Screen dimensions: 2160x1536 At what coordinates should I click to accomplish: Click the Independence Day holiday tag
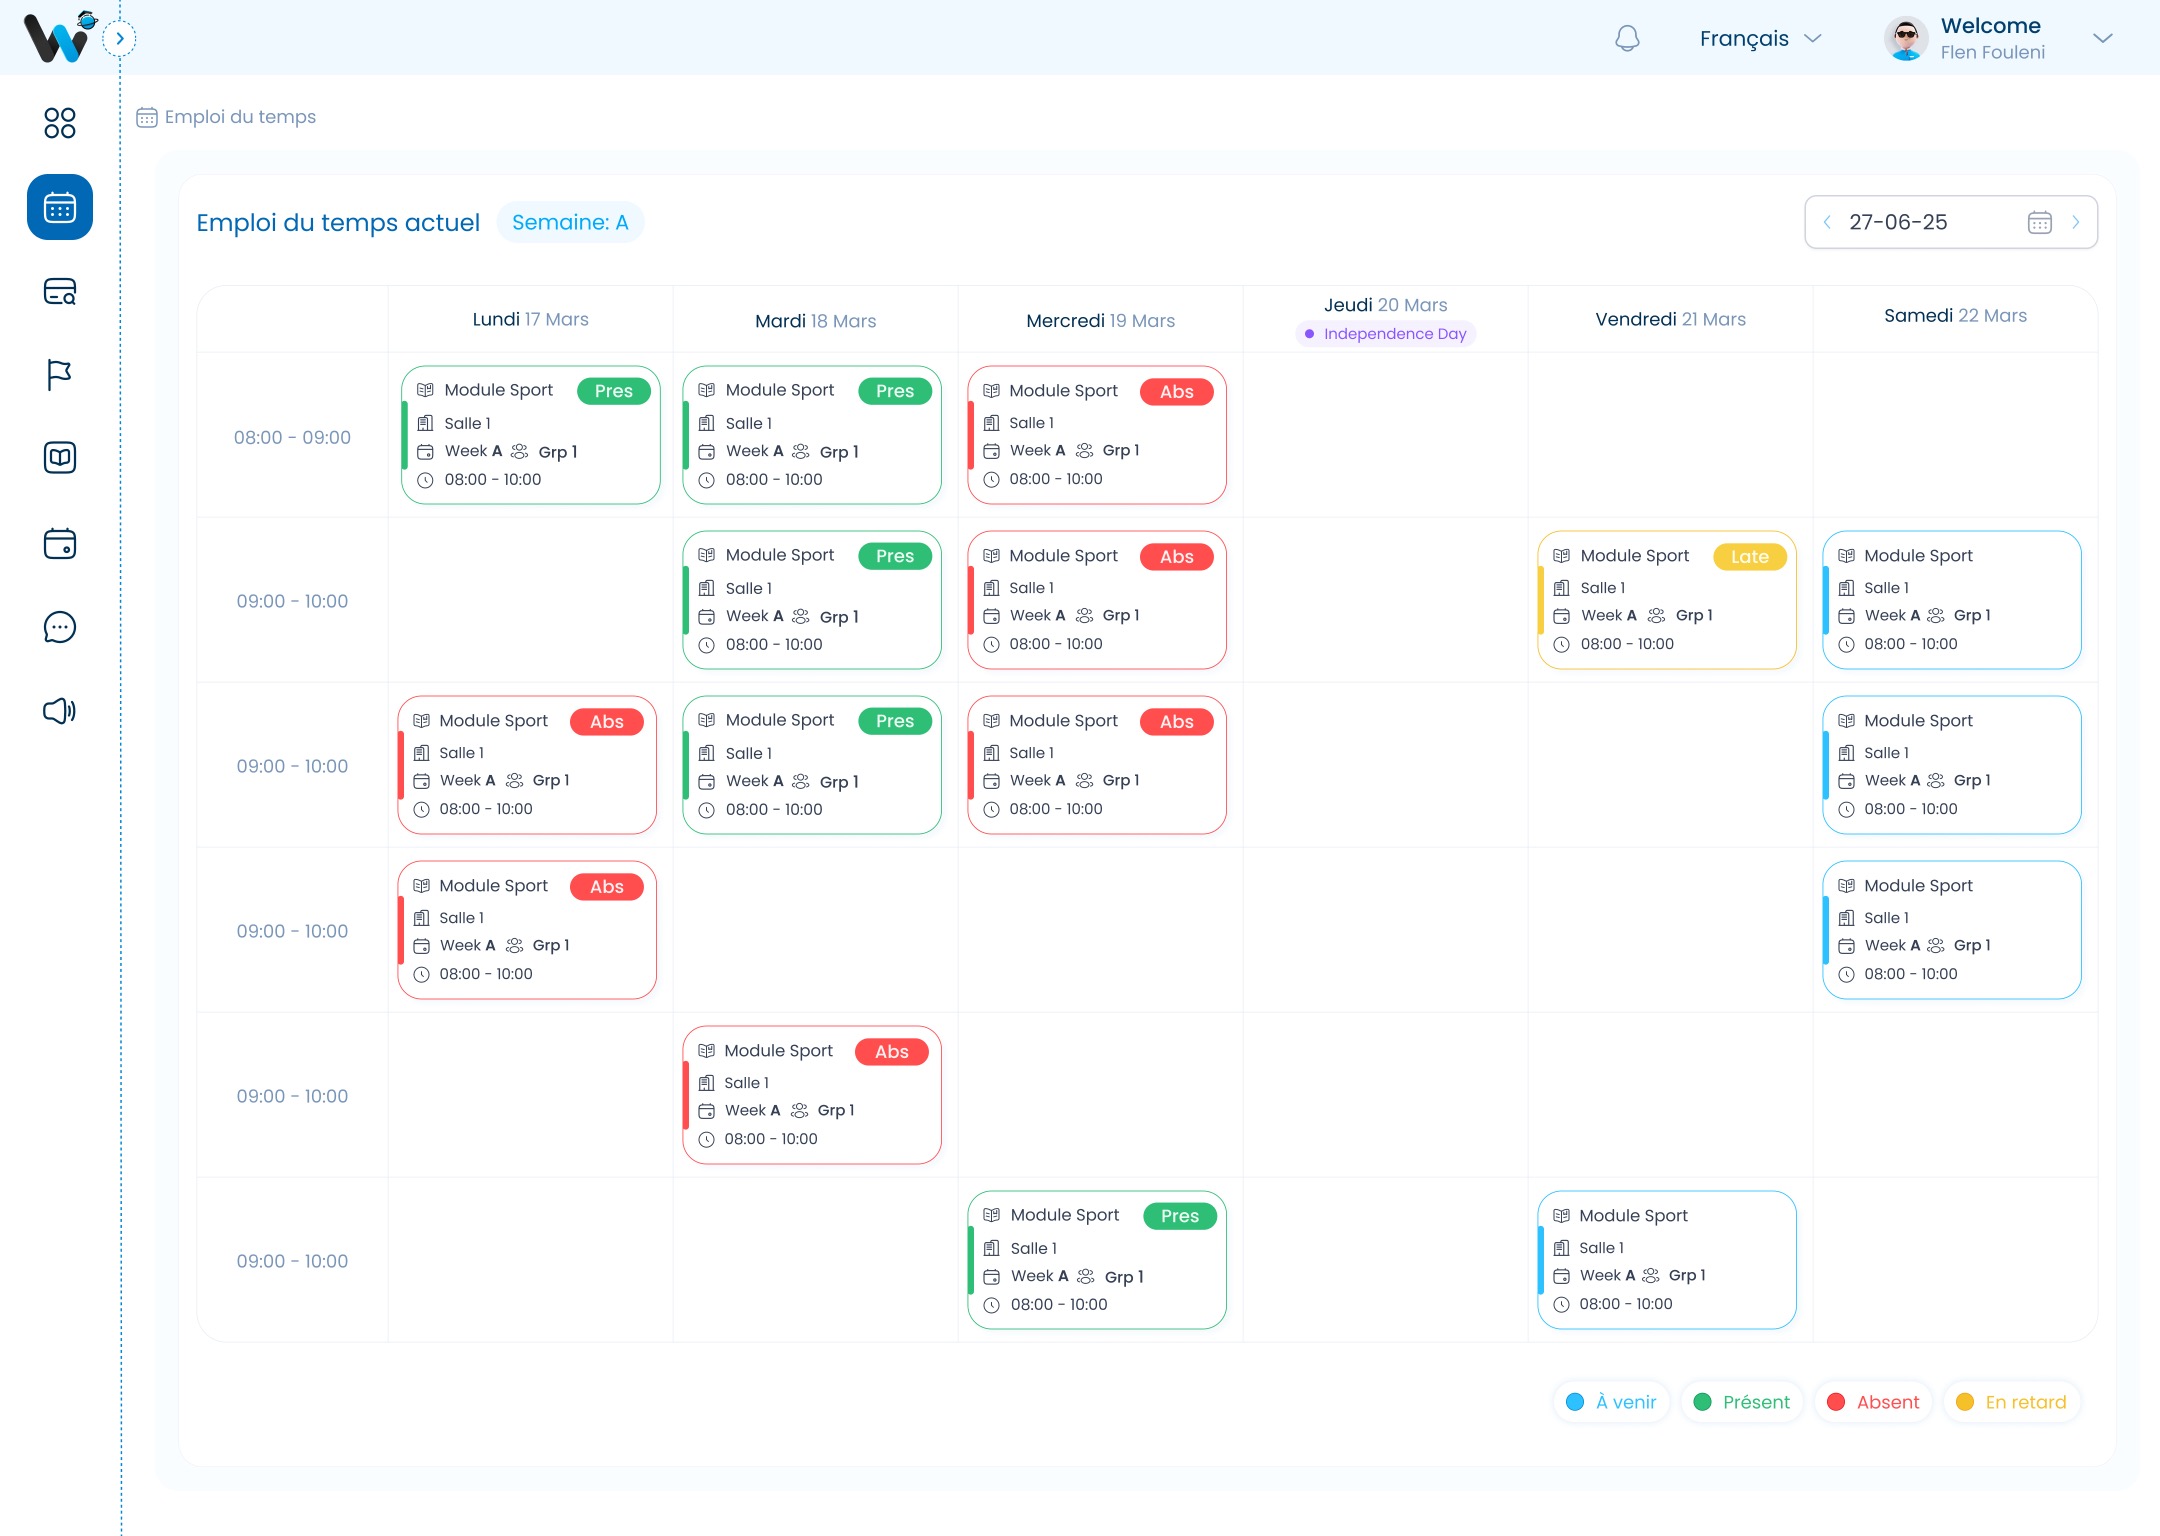(1385, 334)
